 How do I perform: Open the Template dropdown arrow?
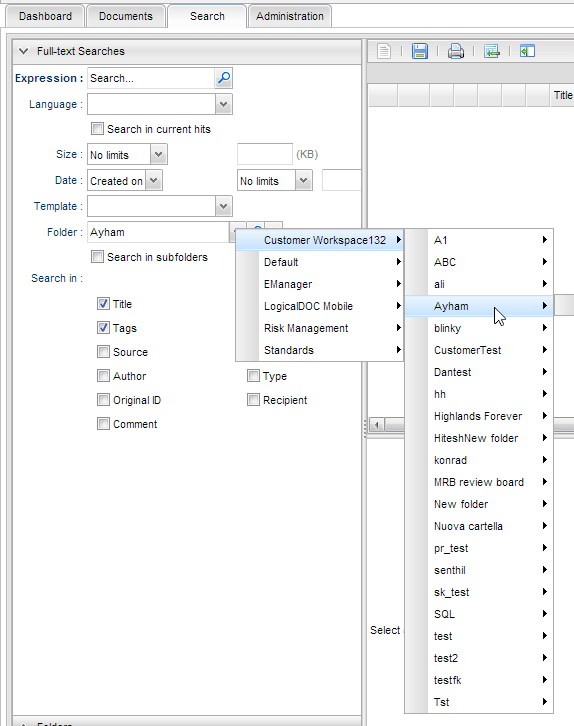tap(224, 206)
